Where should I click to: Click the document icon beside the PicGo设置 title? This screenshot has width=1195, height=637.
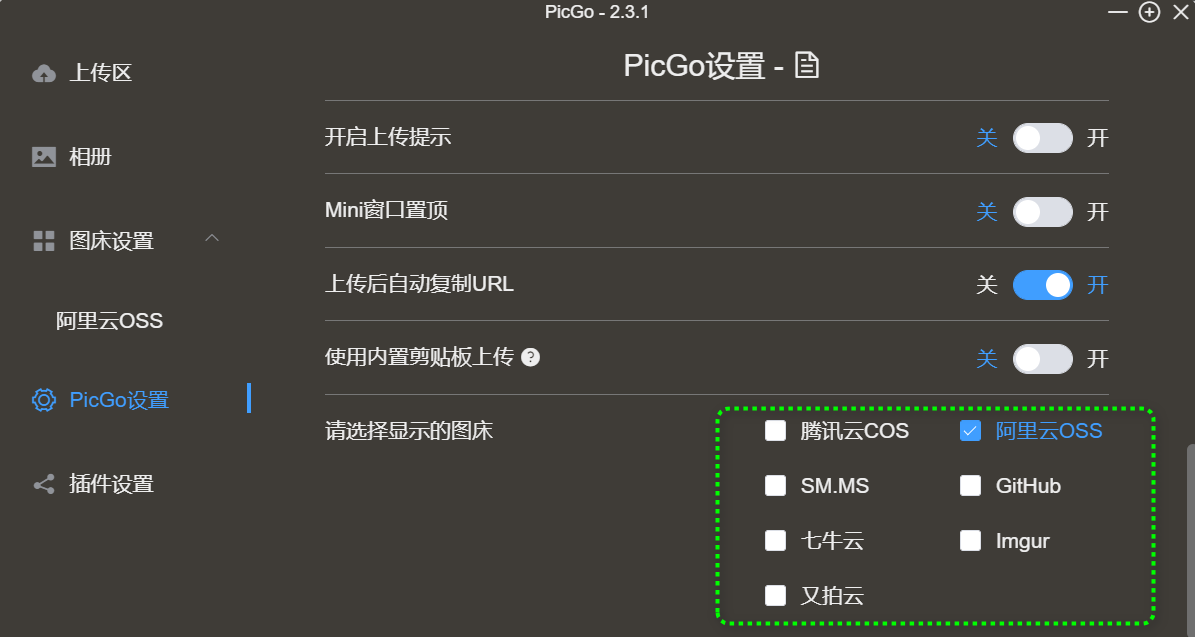point(808,64)
